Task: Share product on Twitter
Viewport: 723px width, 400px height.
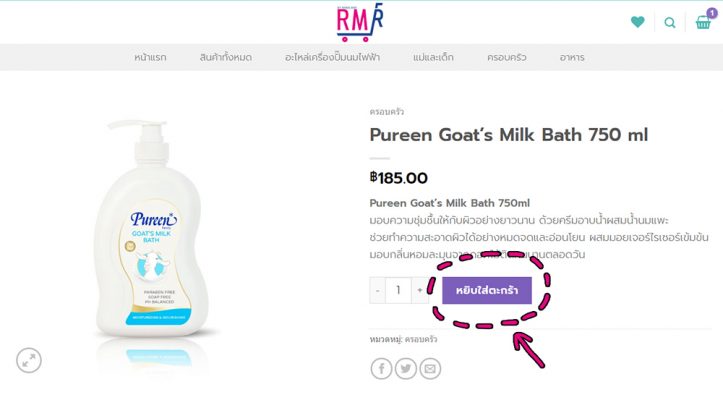Action: (x=406, y=369)
